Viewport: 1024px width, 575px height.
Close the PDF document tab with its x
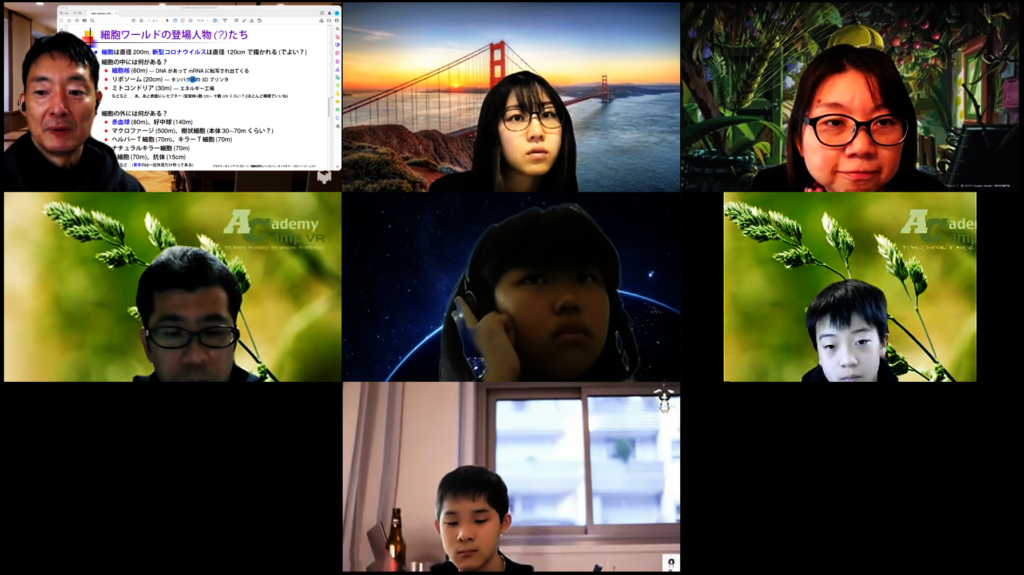(x=116, y=13)
